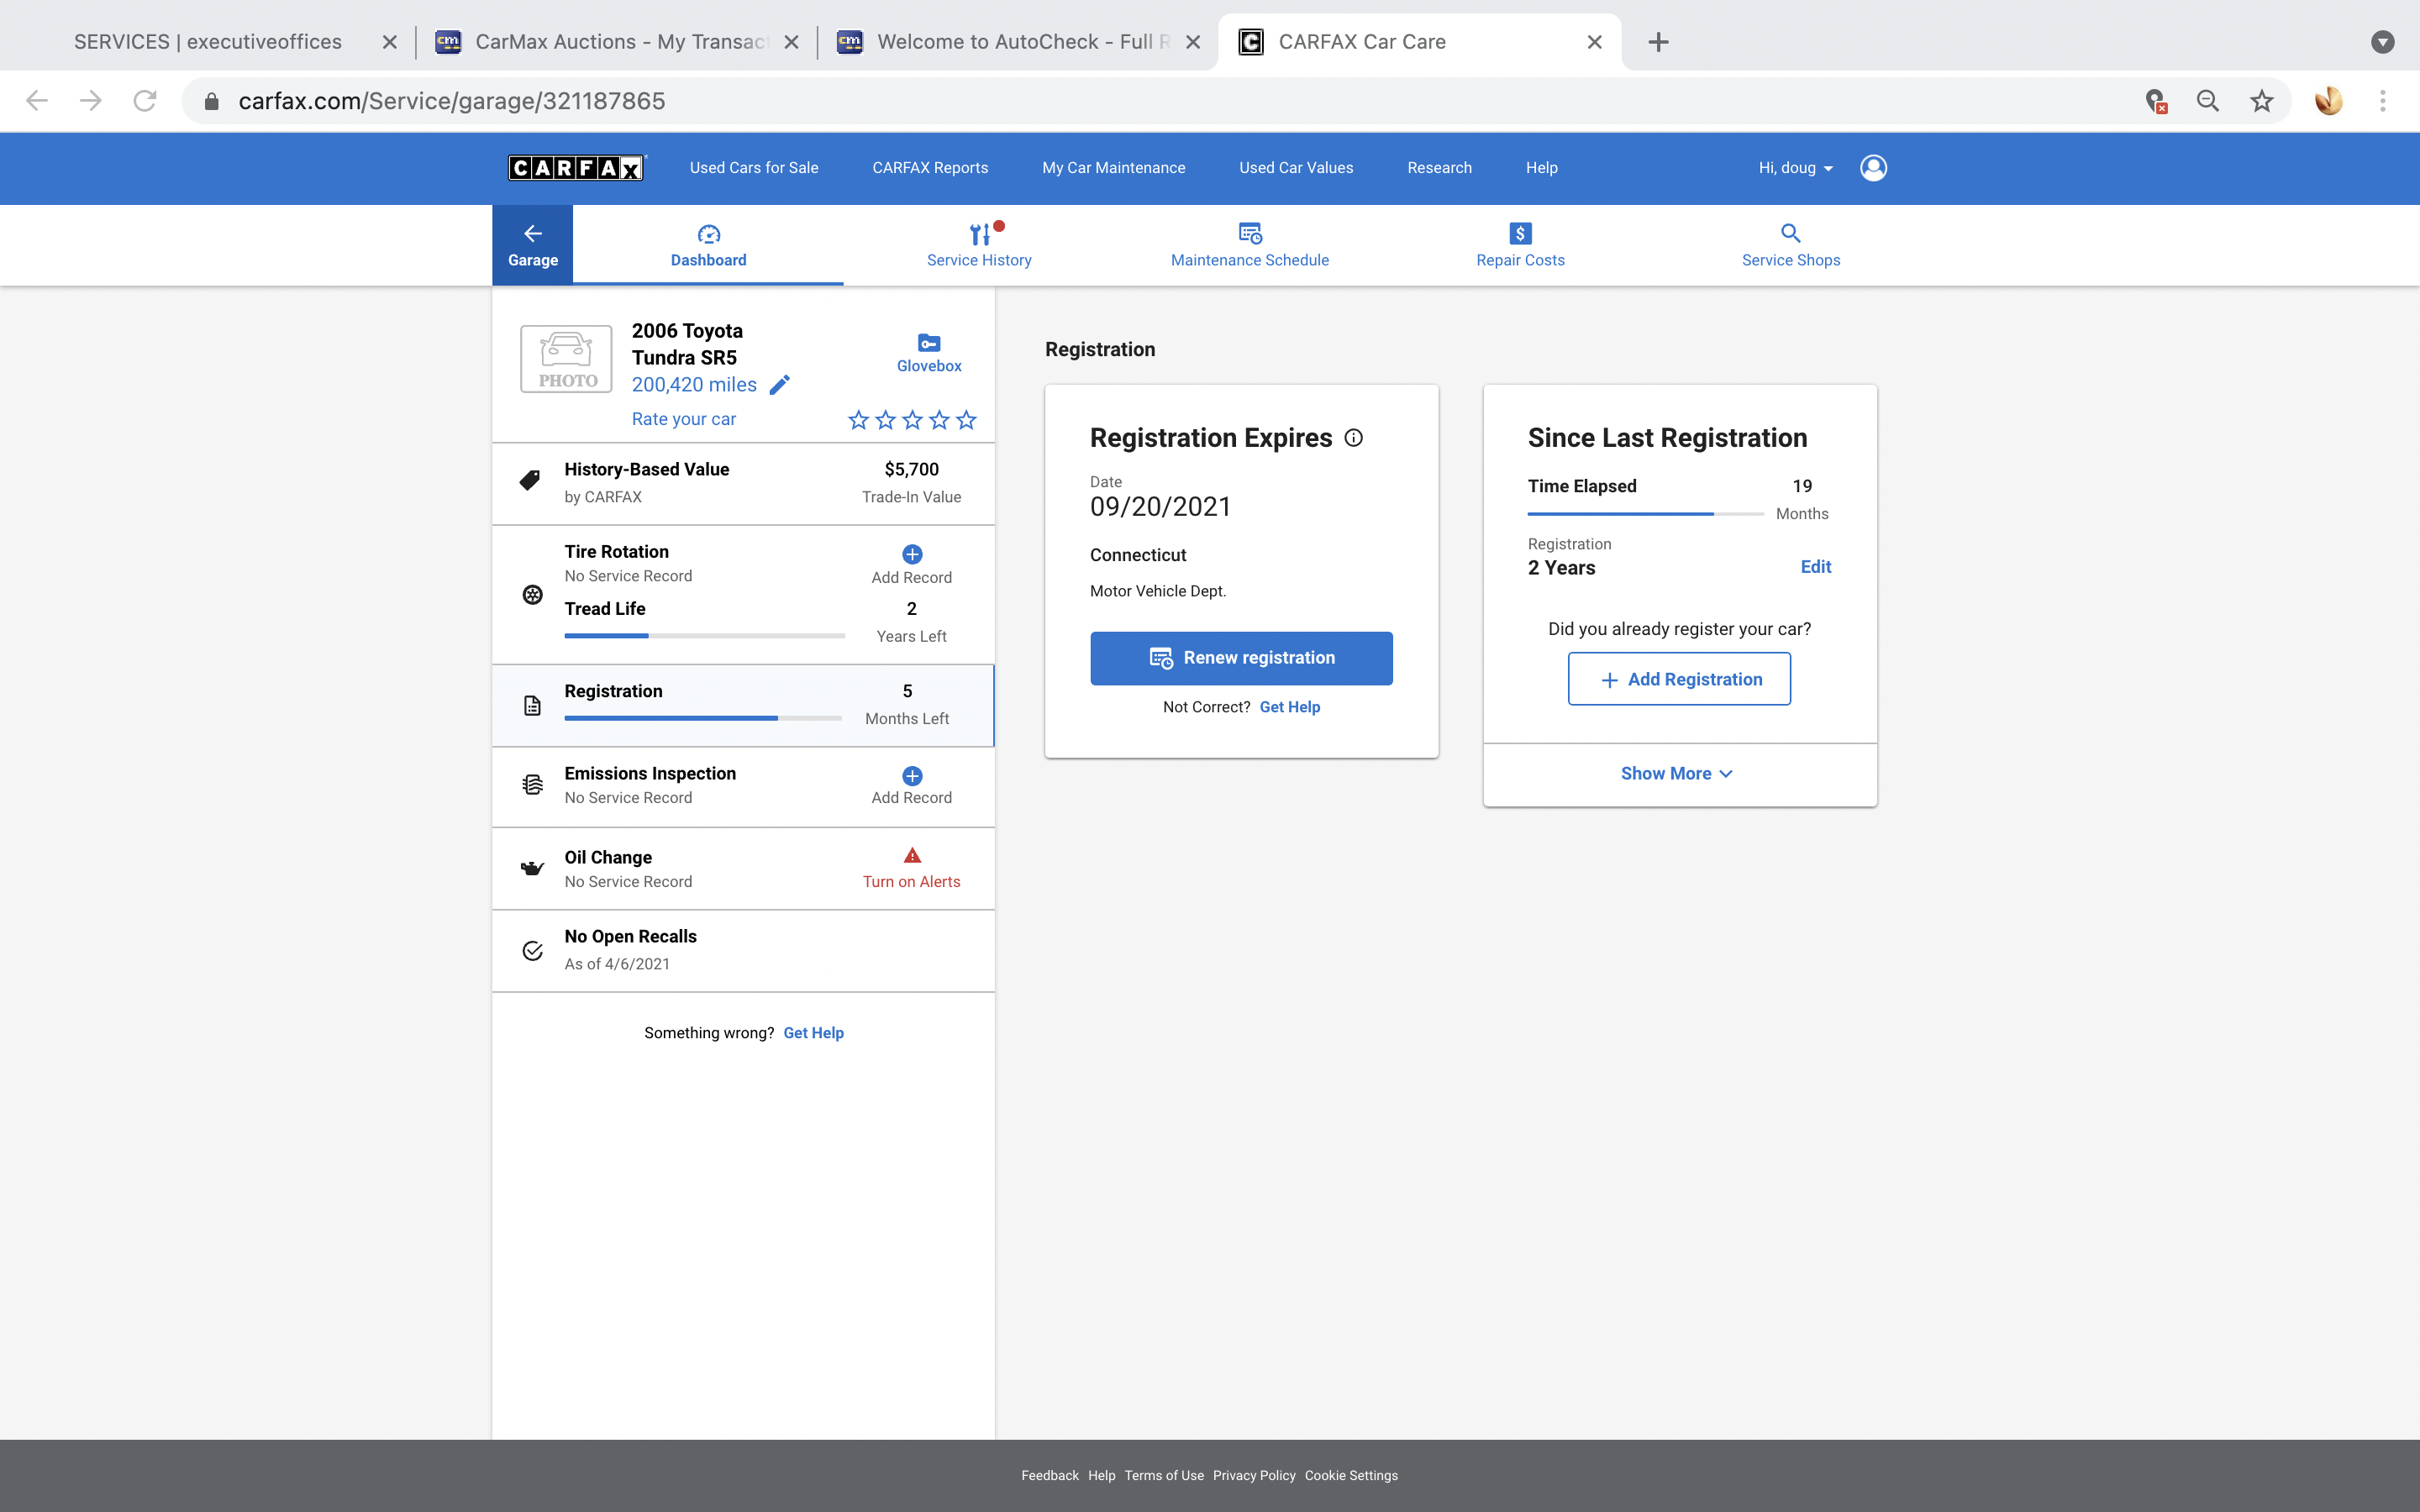The image size is (2420, 1512).
Task: Click the address bar URL
Action: [451, 101]
